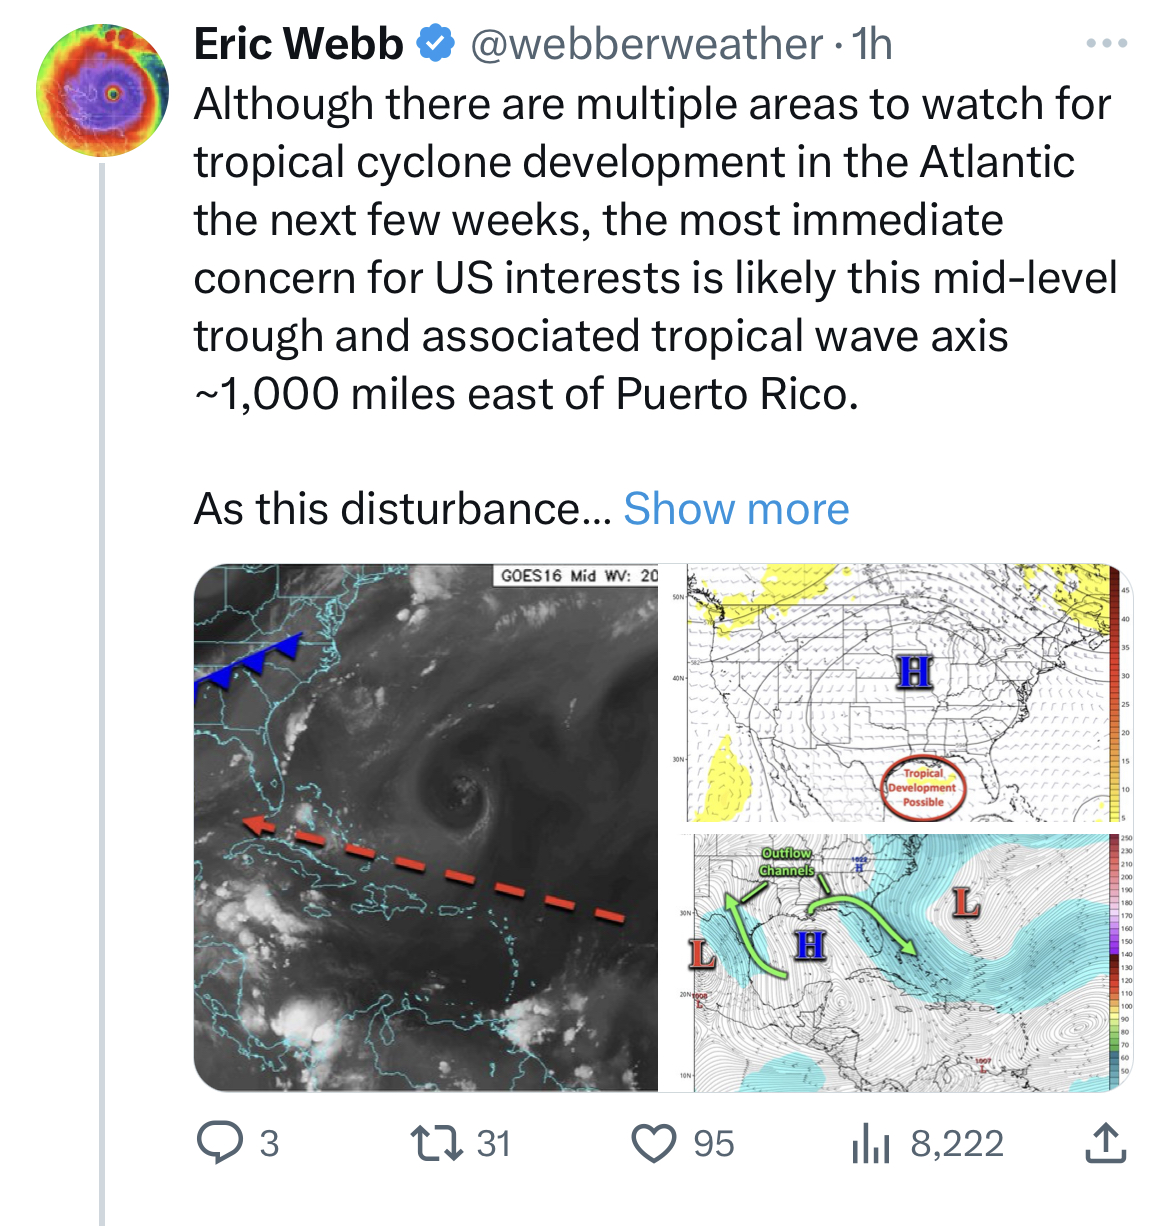
Task: Open the 1h timestamp link
Action: [x=871, y=44]
